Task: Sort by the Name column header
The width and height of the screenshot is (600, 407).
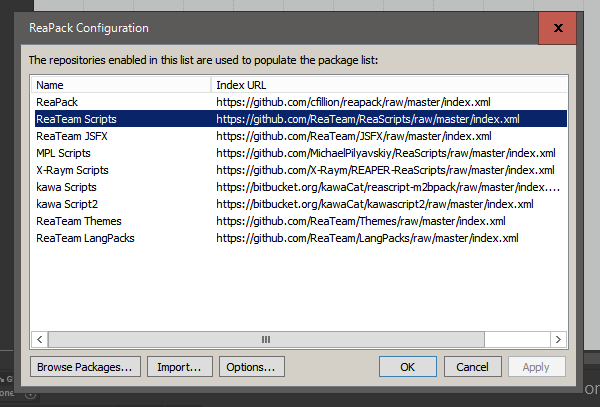Action: 121,85
